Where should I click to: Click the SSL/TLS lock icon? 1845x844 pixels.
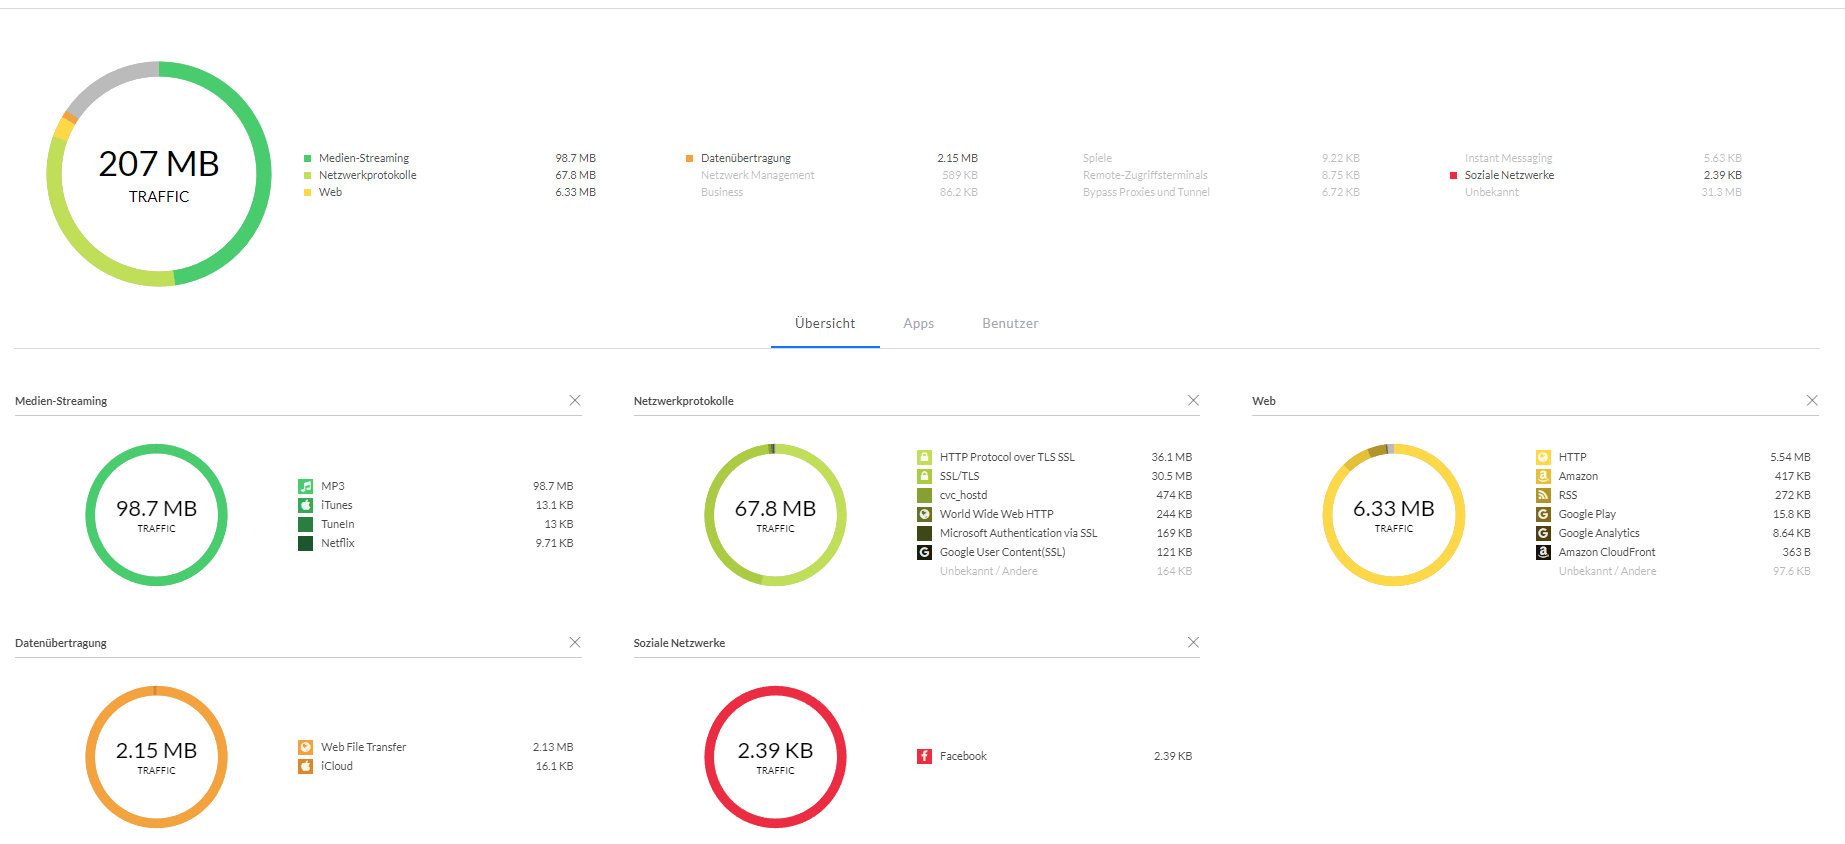click(924, 476)
